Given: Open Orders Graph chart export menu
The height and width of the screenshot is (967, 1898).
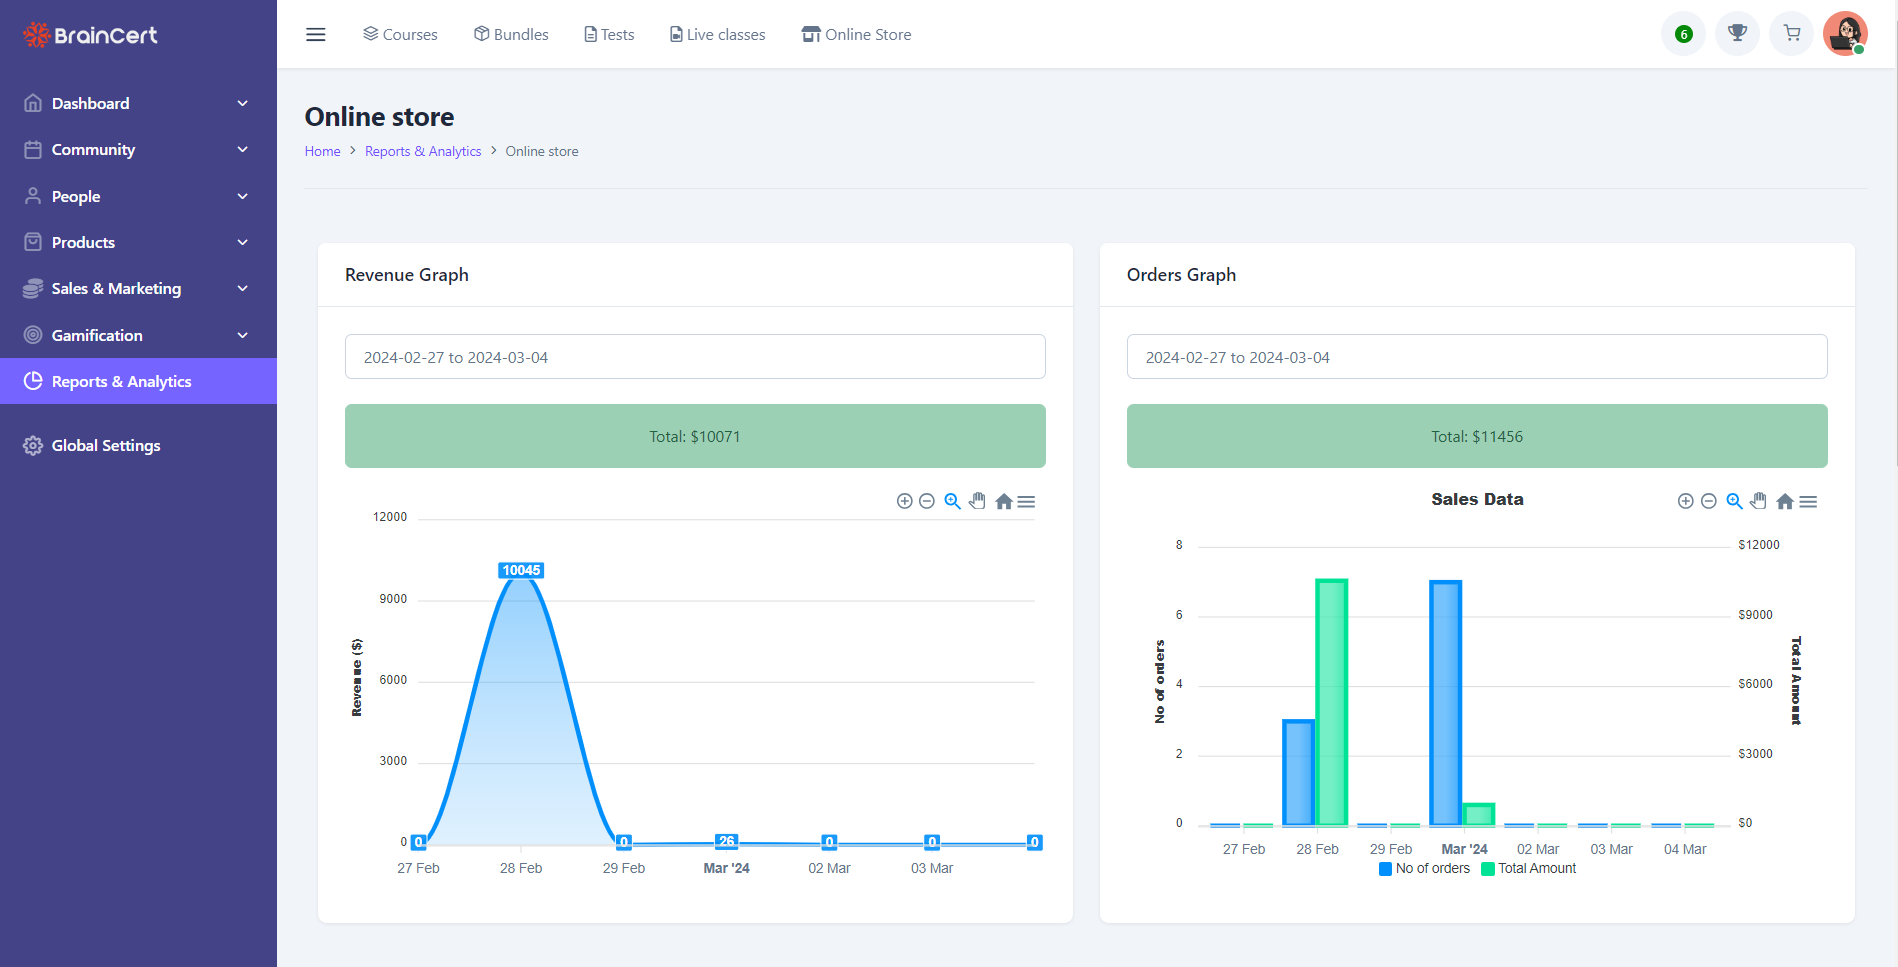Looking at the screenshot, I should coord(1808,501).
